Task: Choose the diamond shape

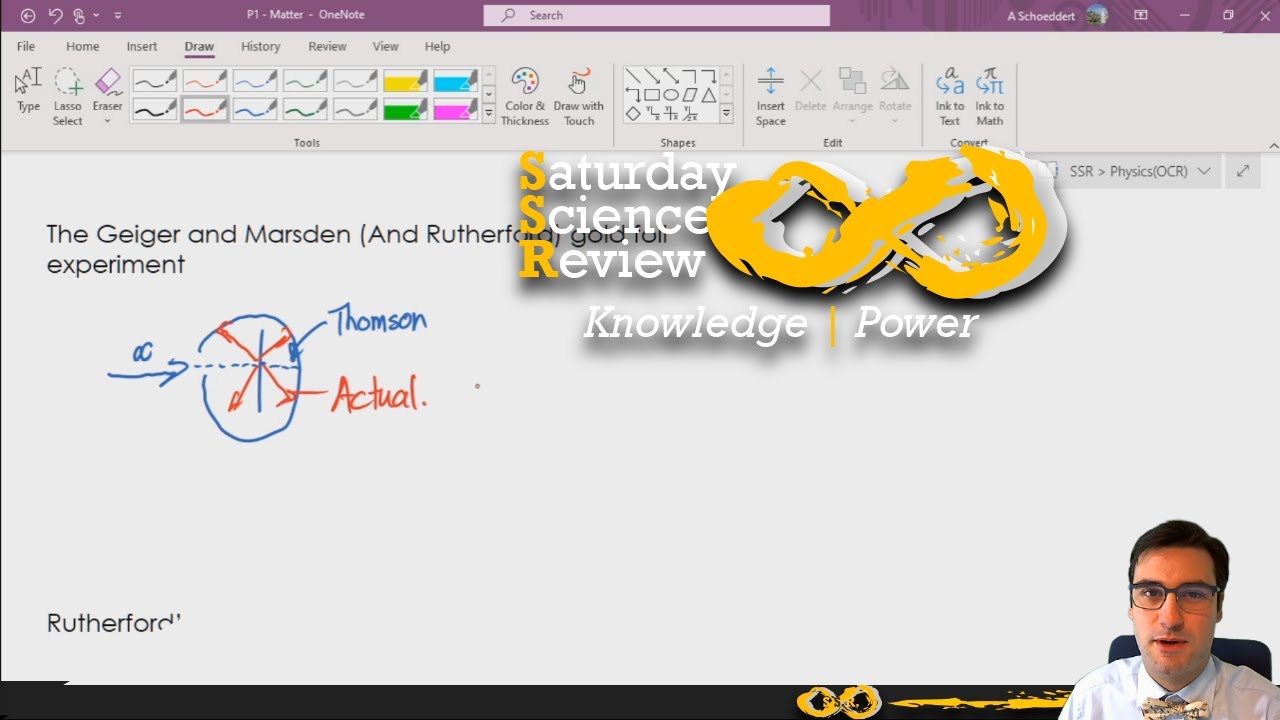Action: tap(633, 114)
